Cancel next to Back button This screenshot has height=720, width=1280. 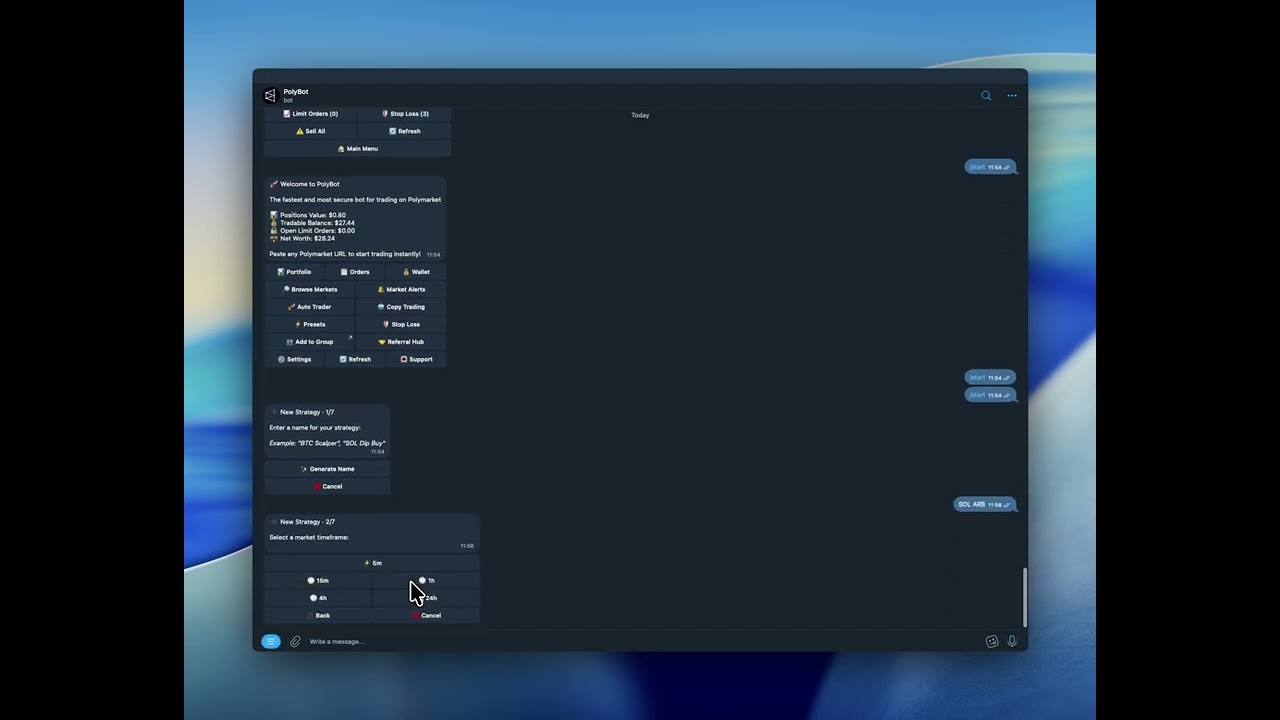pos(426,616)
